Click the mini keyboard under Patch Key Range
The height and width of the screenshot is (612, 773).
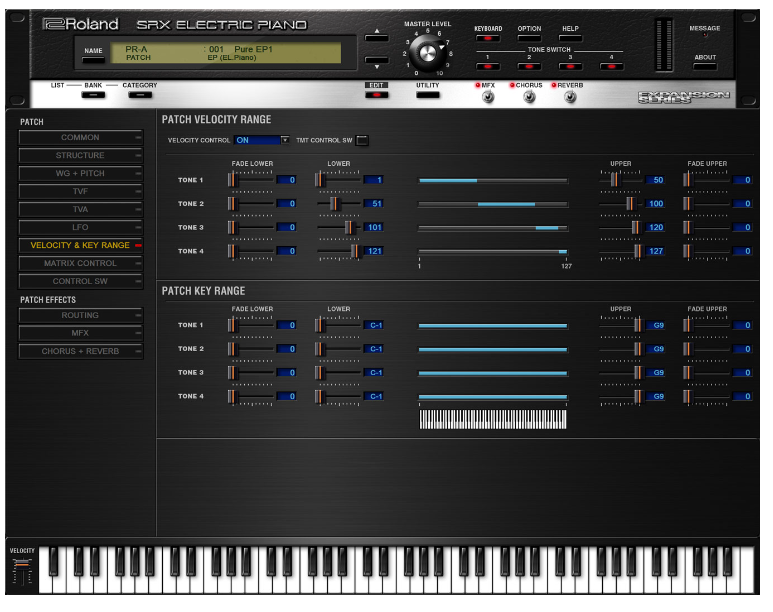(x=492, y=420)
